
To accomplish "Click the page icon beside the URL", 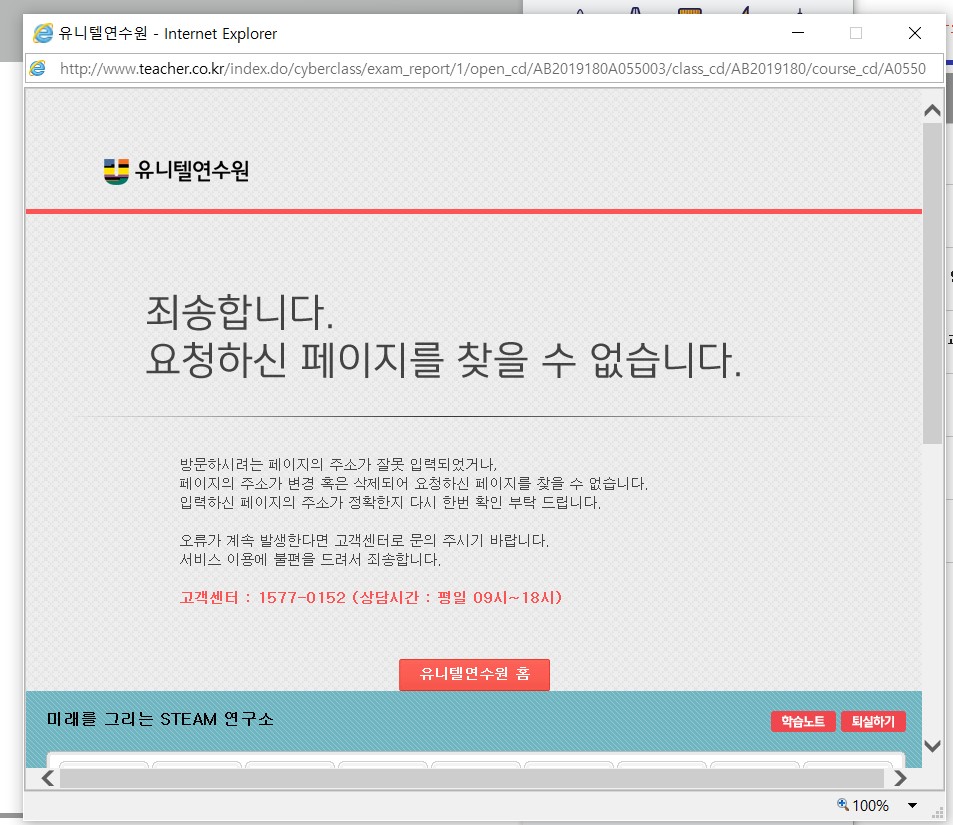I will pos(38,69).
